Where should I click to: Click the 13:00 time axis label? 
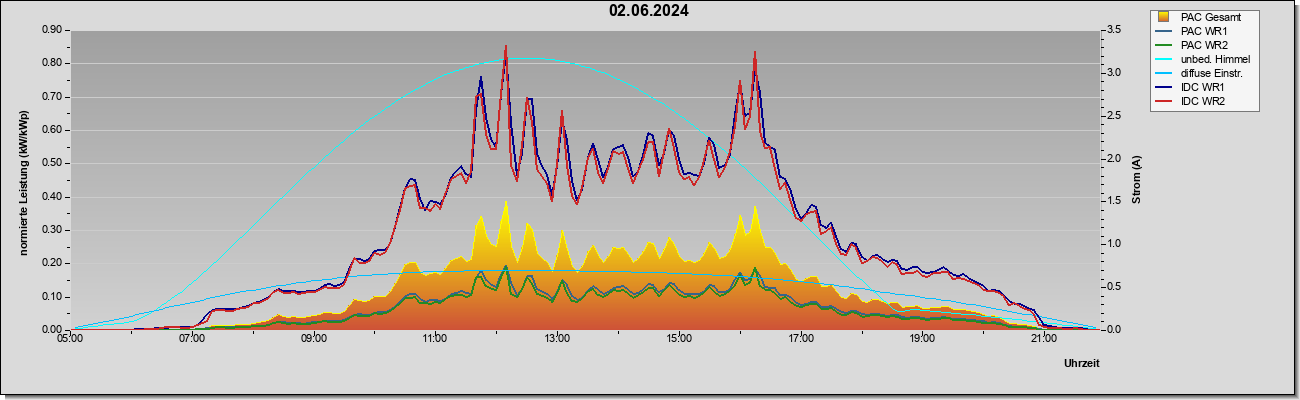tap(557, 338)
